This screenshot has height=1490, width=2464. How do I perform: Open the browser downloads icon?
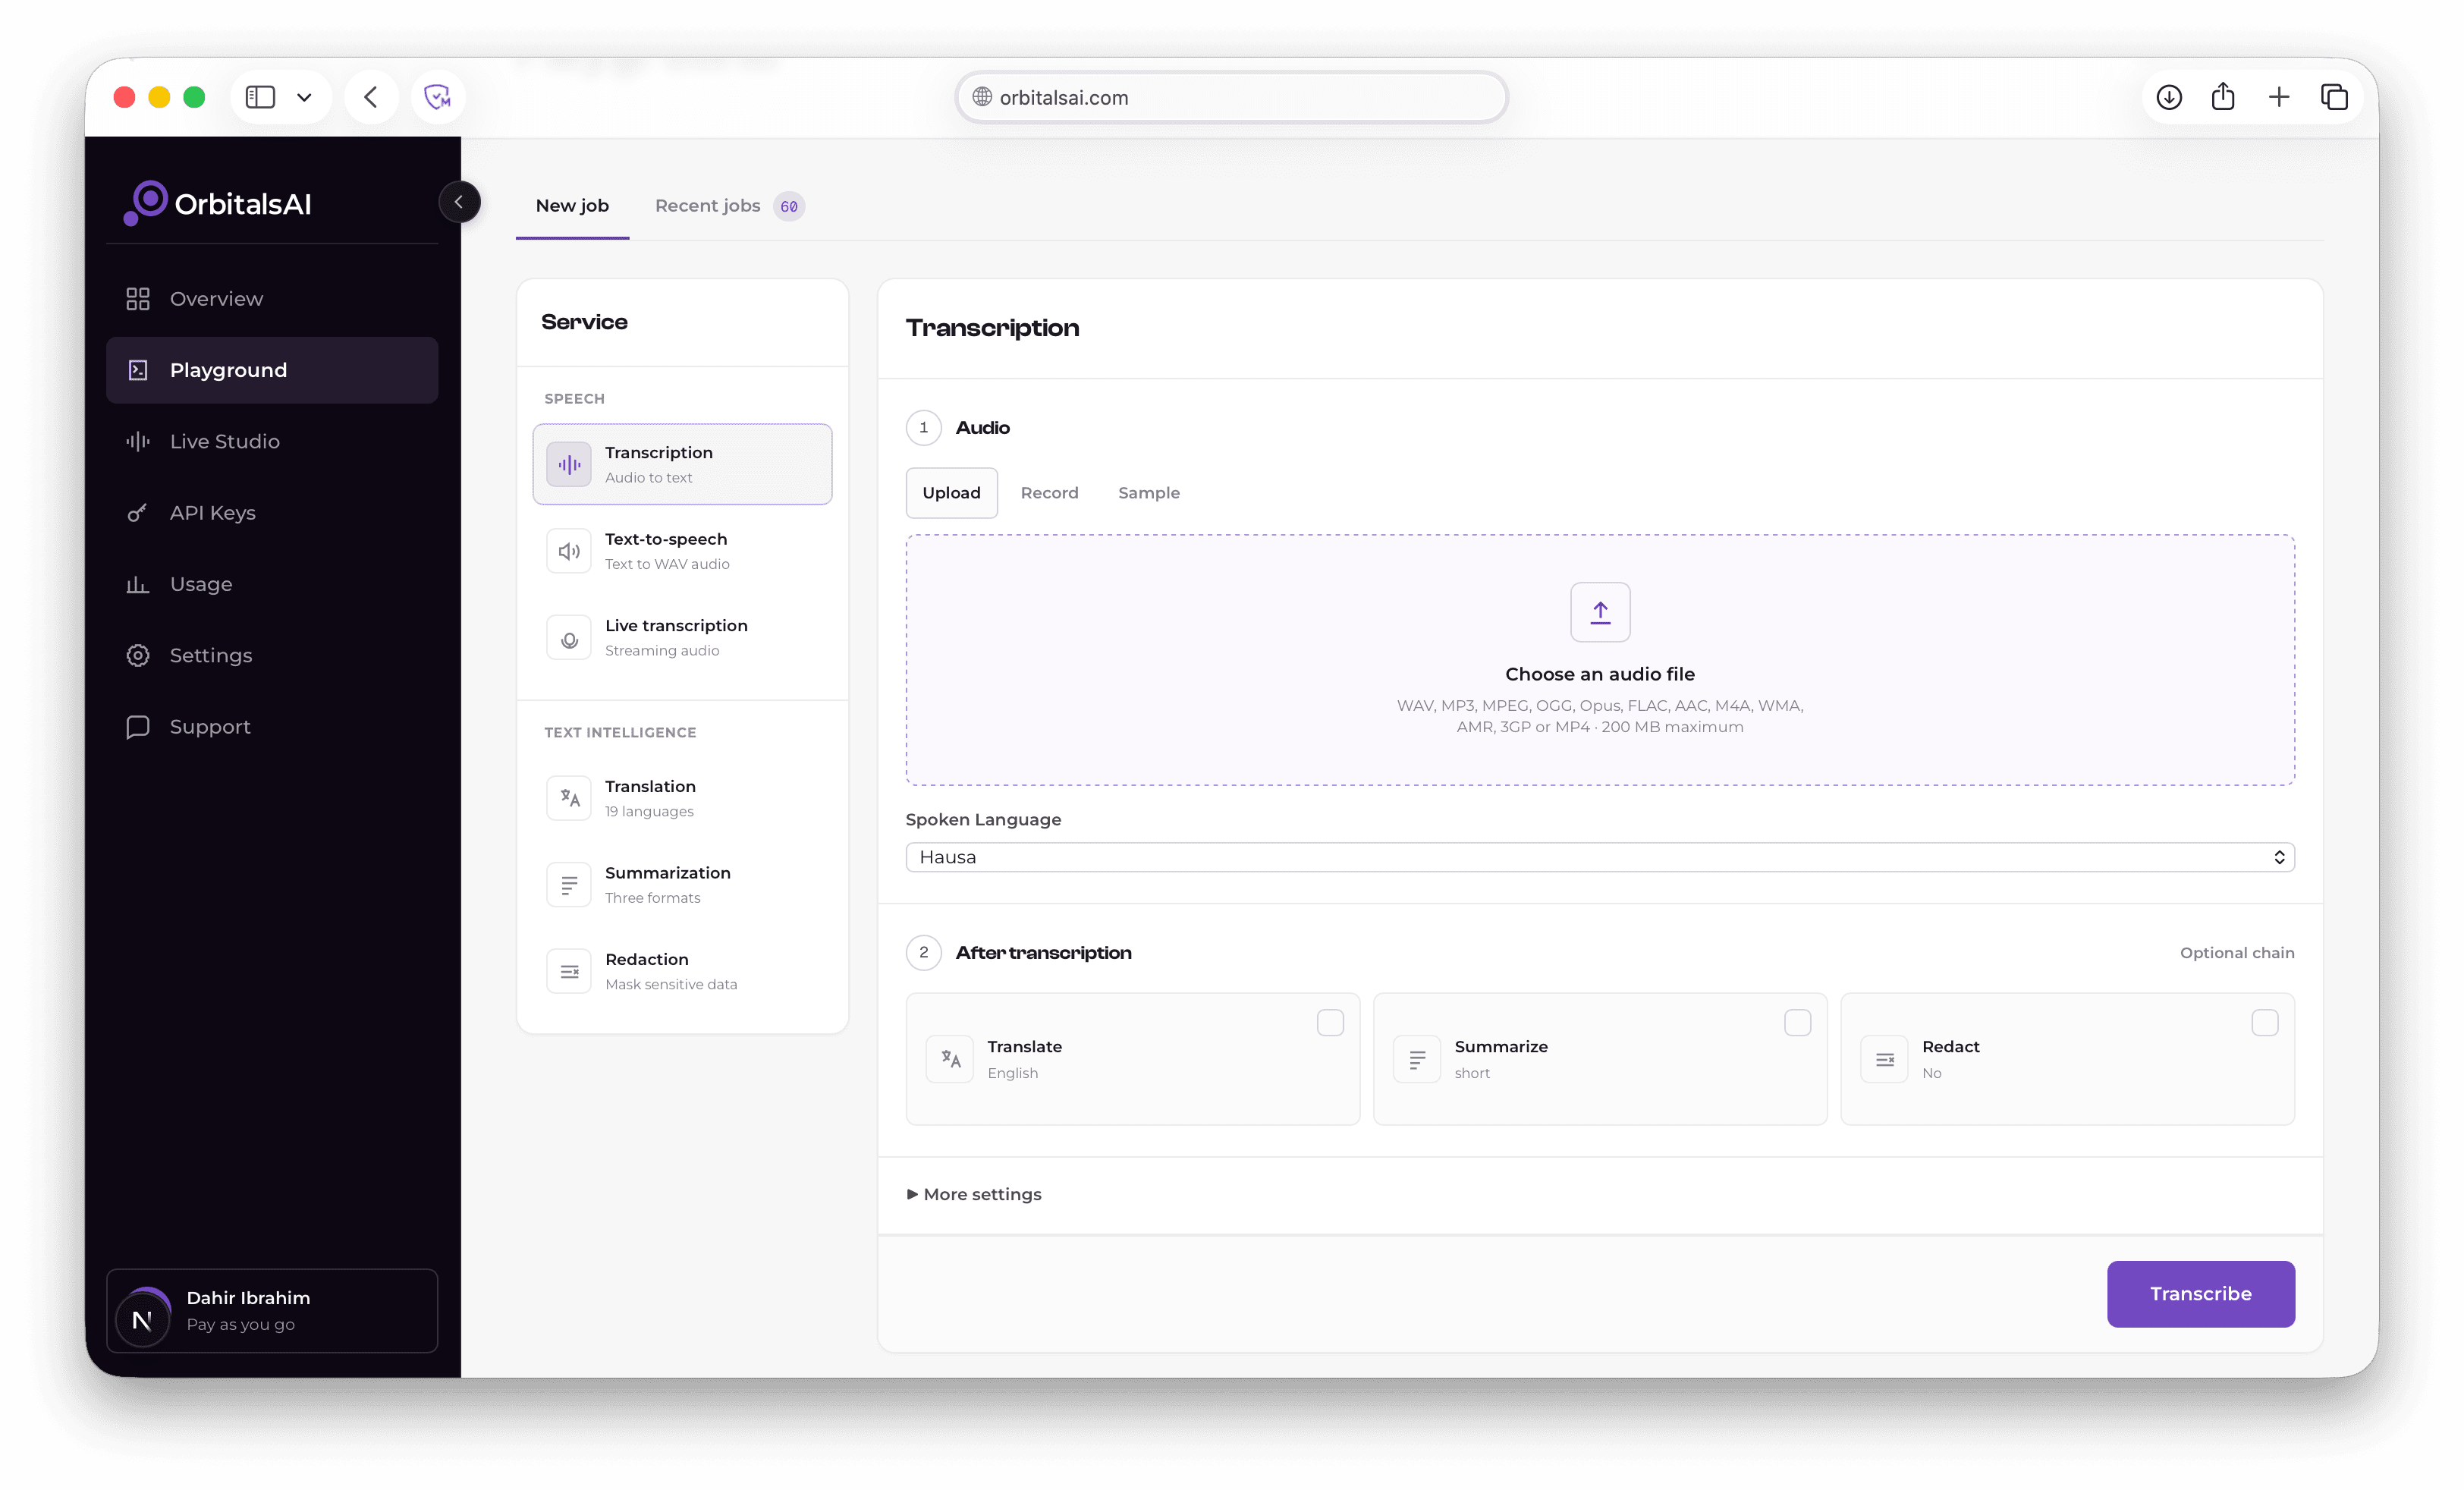point(2169,97)
